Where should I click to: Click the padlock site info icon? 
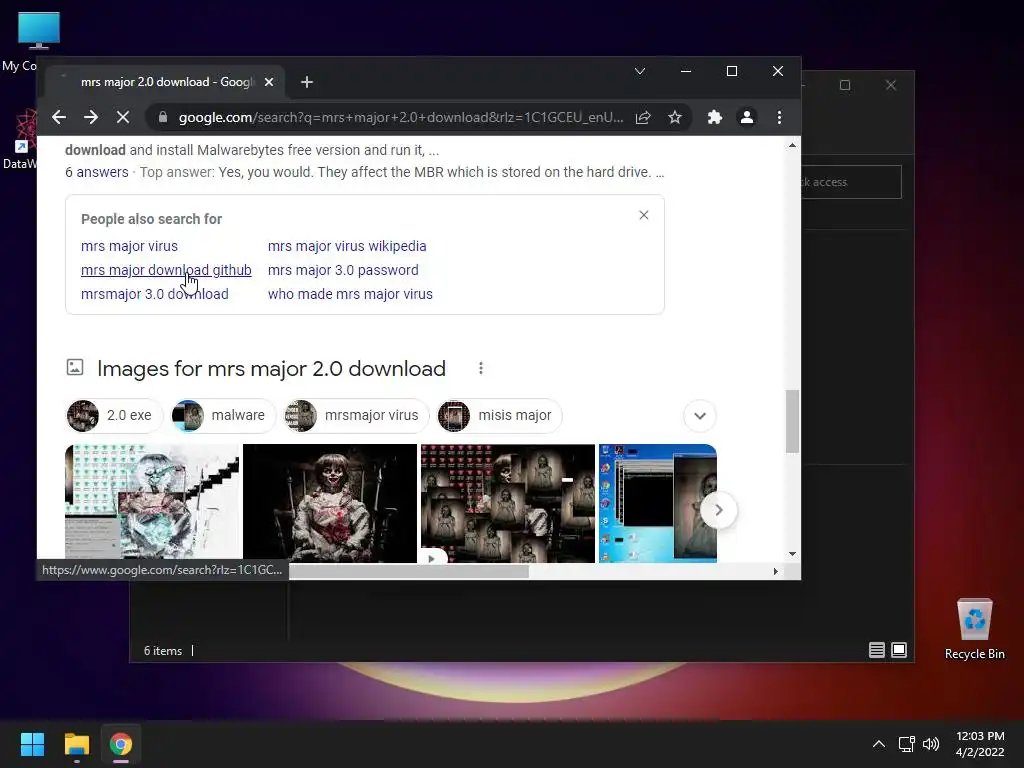coord(163,118)
